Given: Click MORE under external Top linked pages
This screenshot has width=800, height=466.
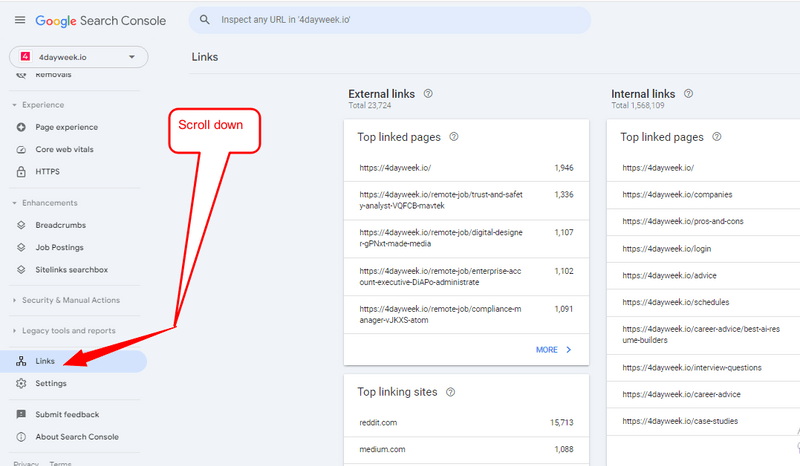Looking at the screenshot, I should click(x=547, y=350).
